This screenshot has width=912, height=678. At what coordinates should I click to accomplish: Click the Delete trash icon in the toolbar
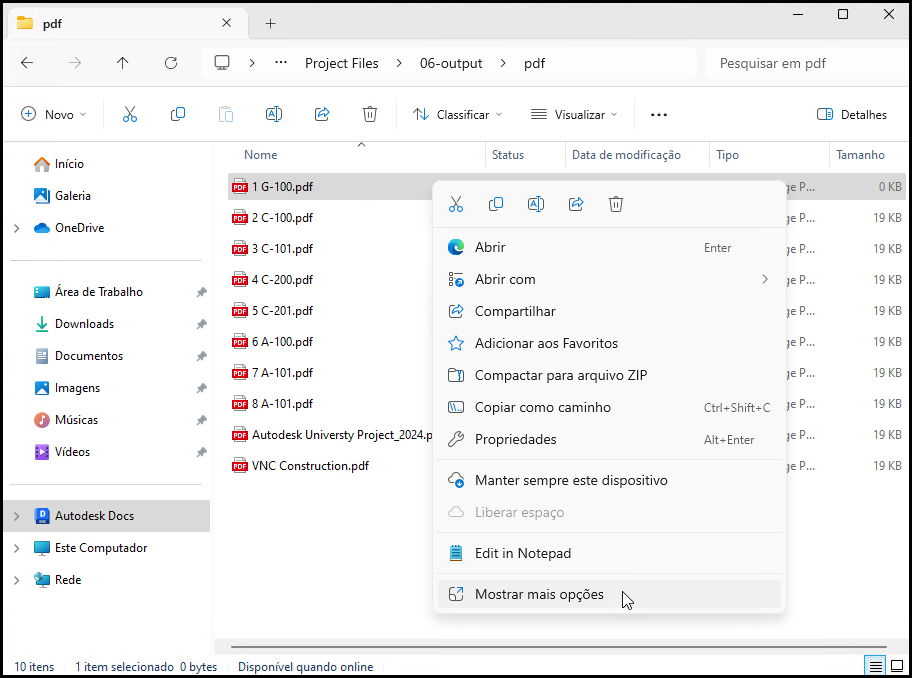pos(370,115)
